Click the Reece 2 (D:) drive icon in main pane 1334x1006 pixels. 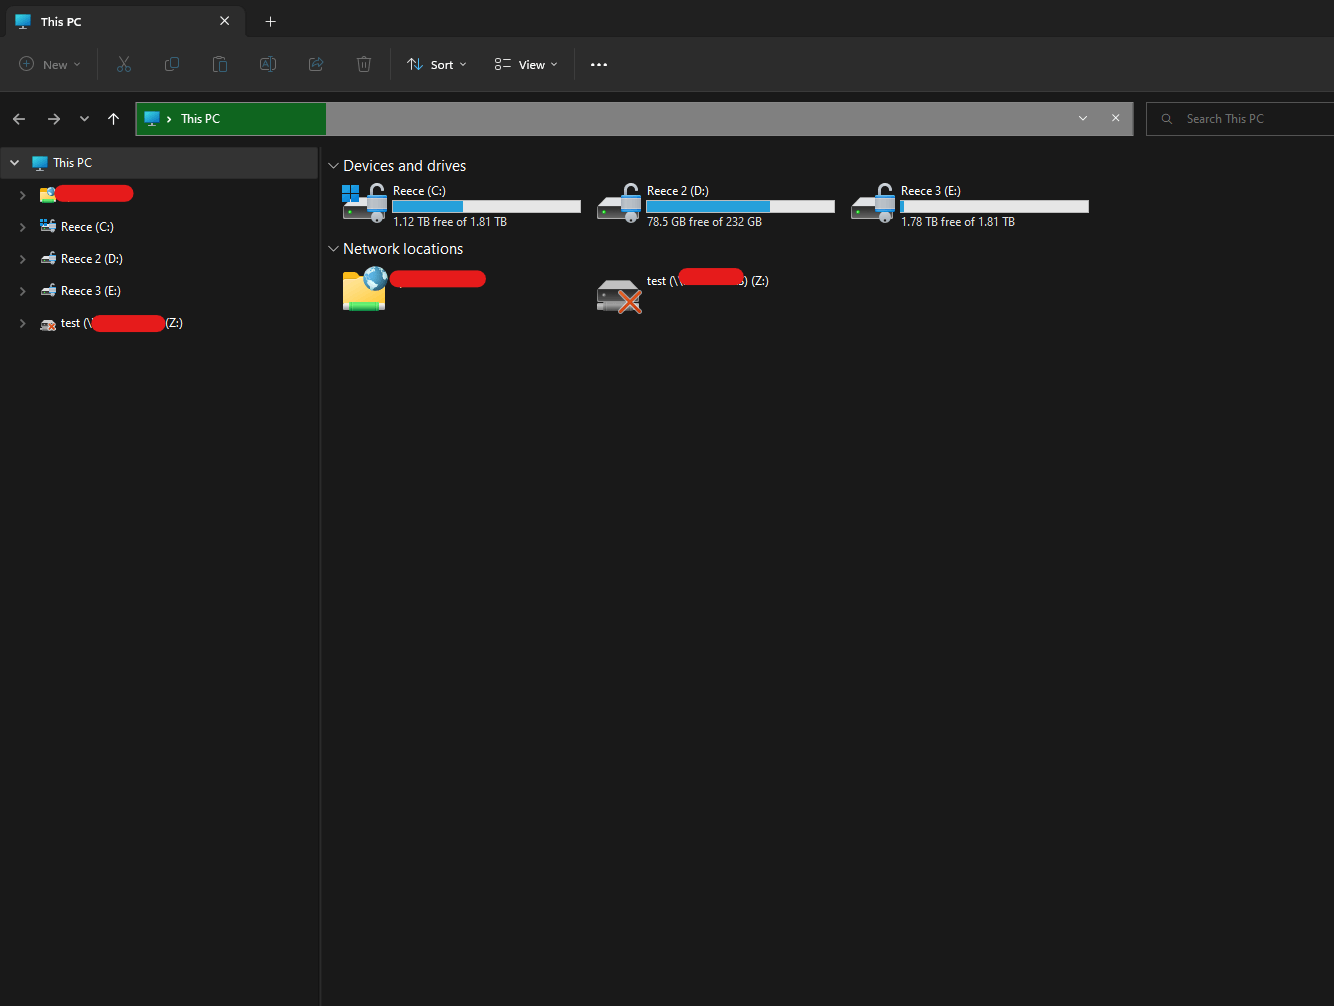(x=619, y=203)
